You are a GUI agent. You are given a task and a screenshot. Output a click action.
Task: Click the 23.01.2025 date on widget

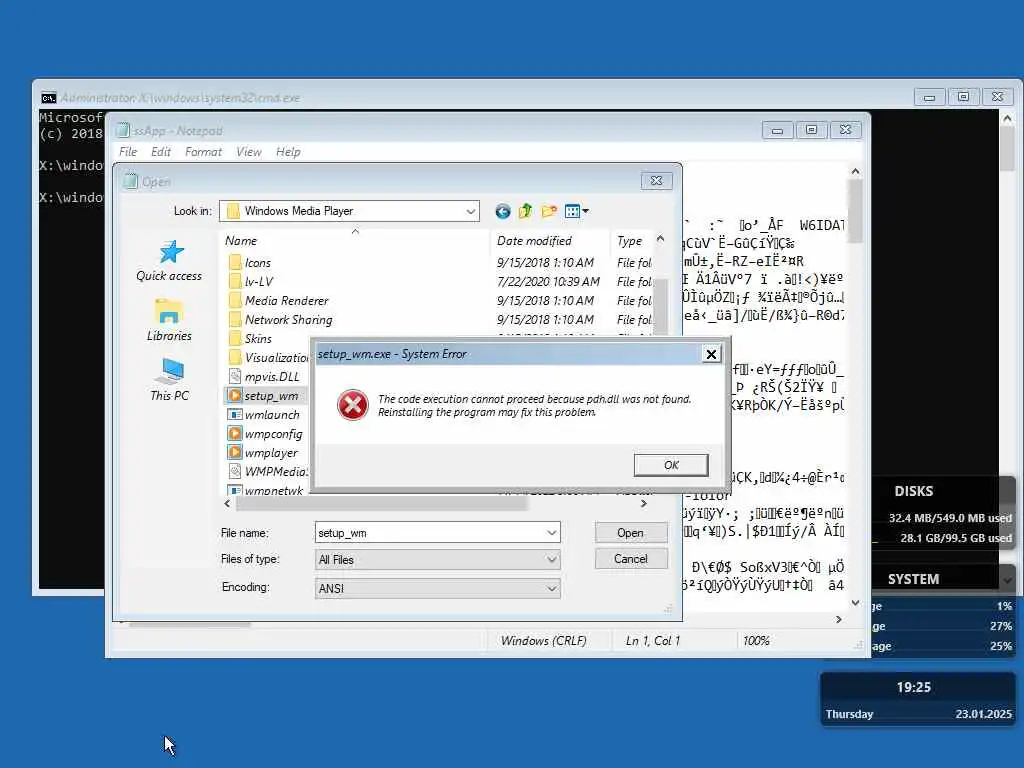[984, 714]
